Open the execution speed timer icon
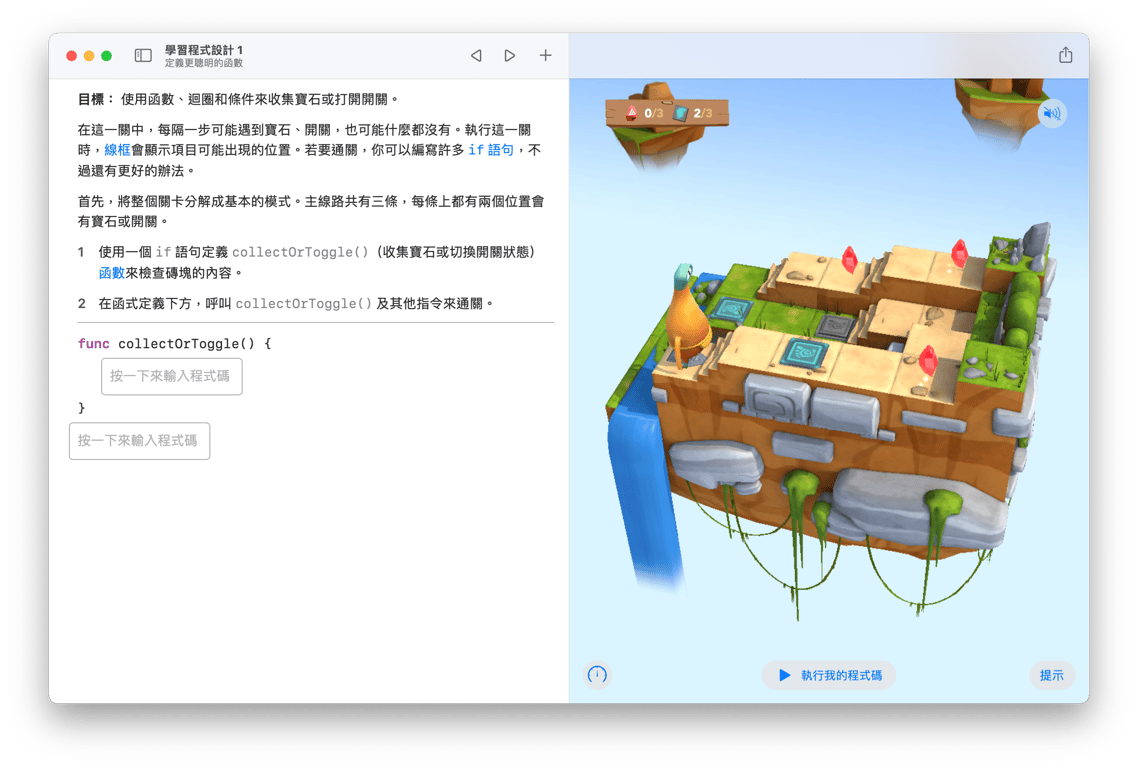Image resolution: width=1138 pixels, height=768 pixels. [x=597, y=675]
